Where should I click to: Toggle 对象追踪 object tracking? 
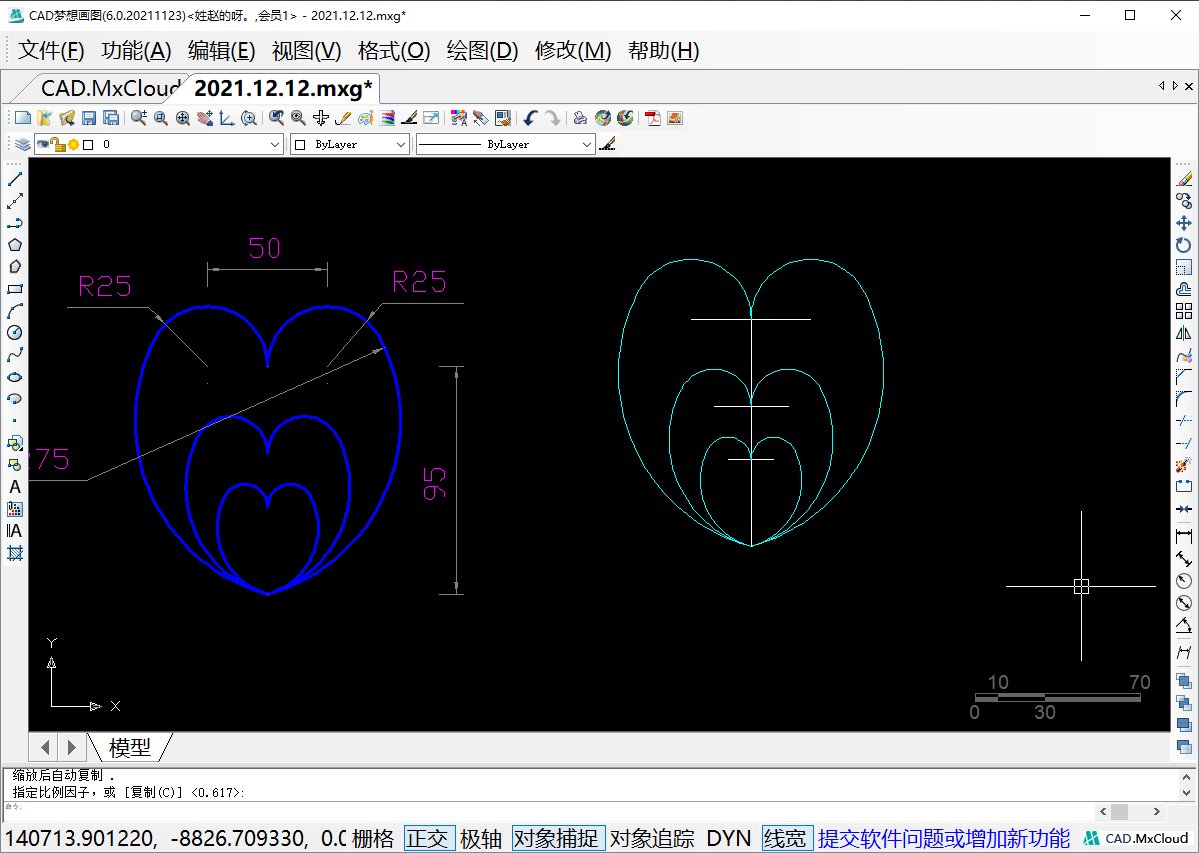point(652,838)
